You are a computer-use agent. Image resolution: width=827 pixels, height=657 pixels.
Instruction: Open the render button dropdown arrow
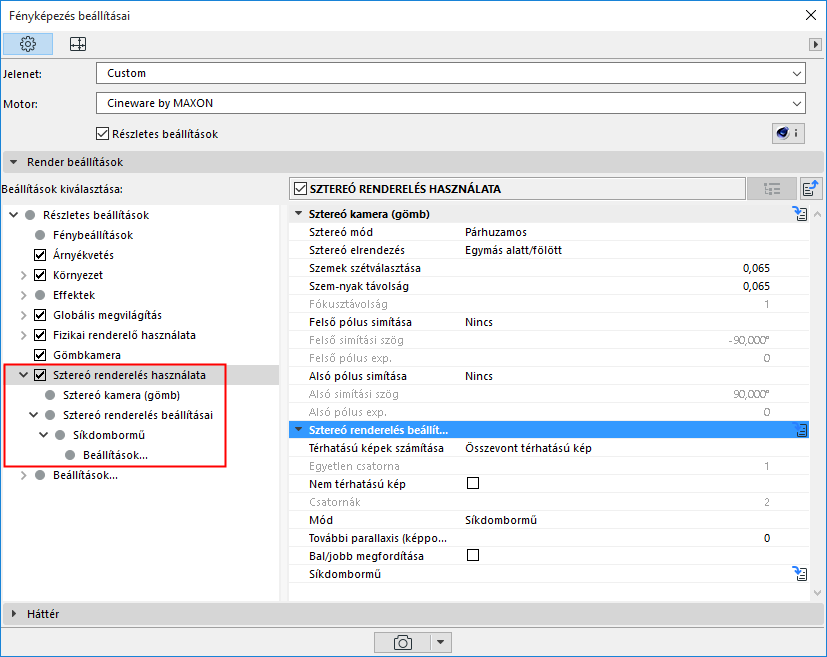click(x=441, y=643)
